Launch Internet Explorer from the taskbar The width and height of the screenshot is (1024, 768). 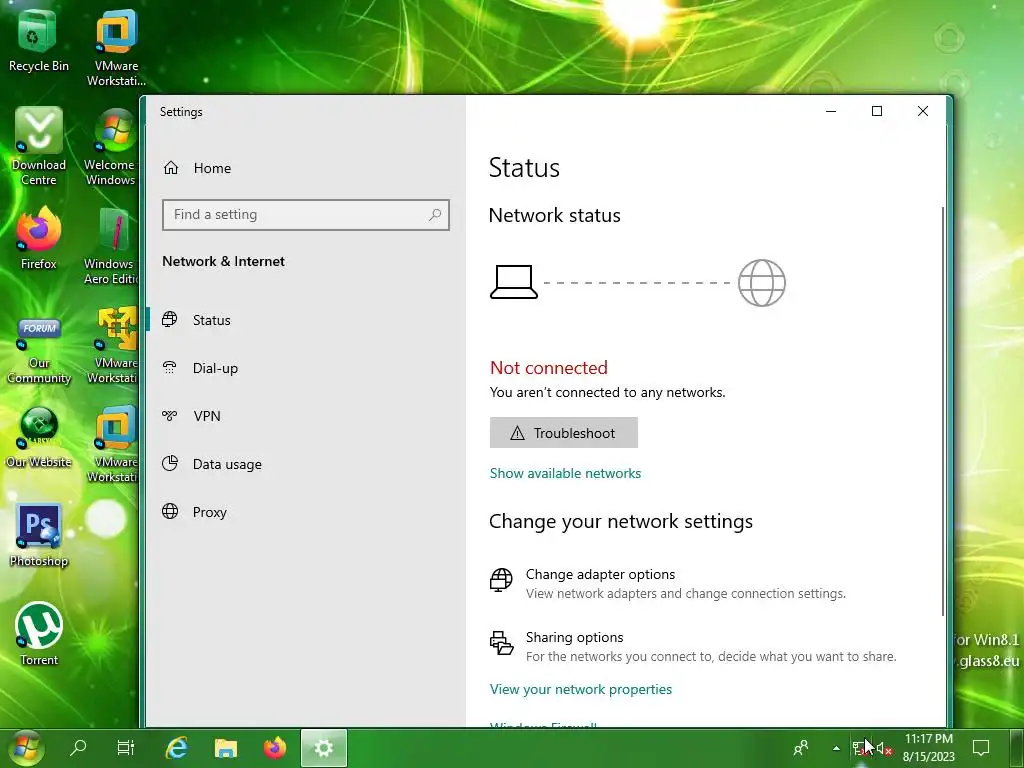(x=176, y=747)
